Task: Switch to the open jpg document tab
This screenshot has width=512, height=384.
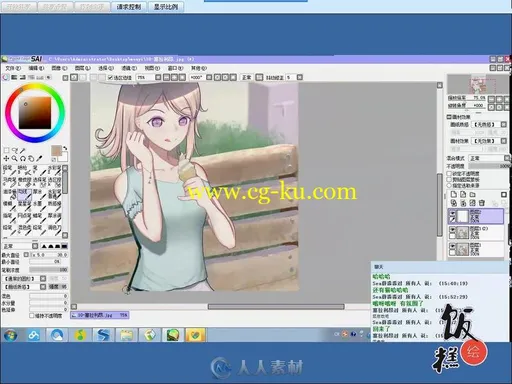Action: (99, 315)
